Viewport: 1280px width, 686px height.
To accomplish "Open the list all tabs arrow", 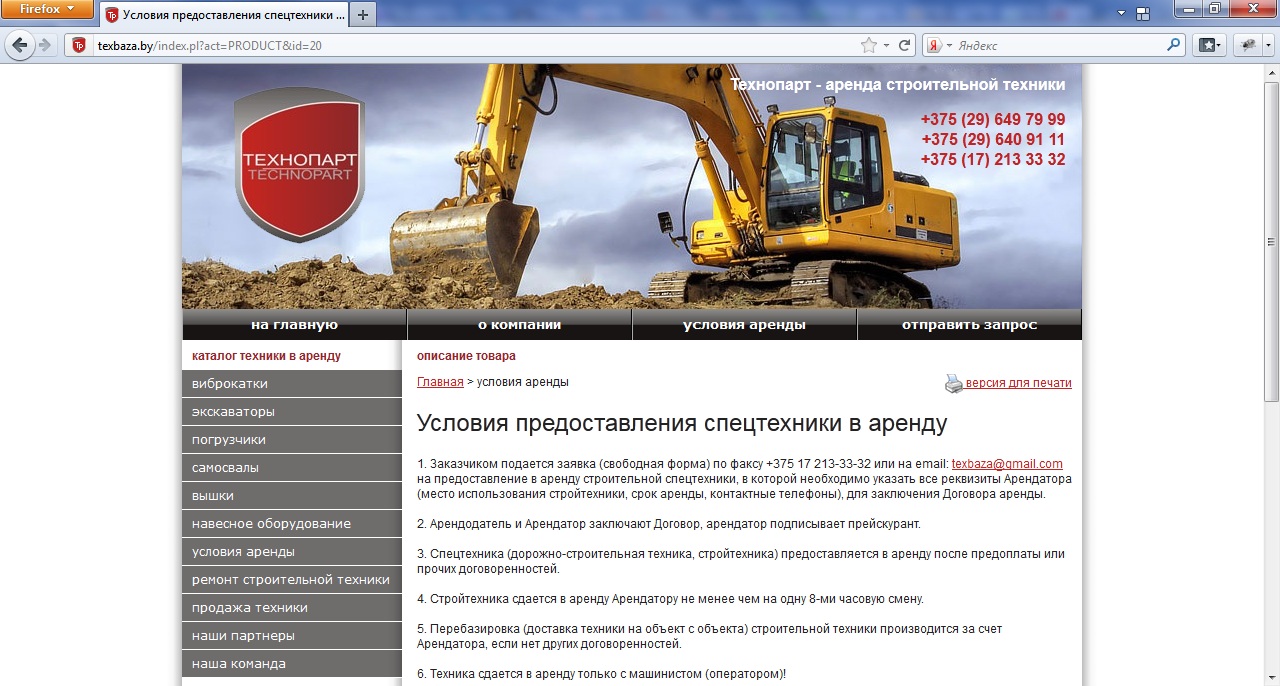I will pos(1122,14).
